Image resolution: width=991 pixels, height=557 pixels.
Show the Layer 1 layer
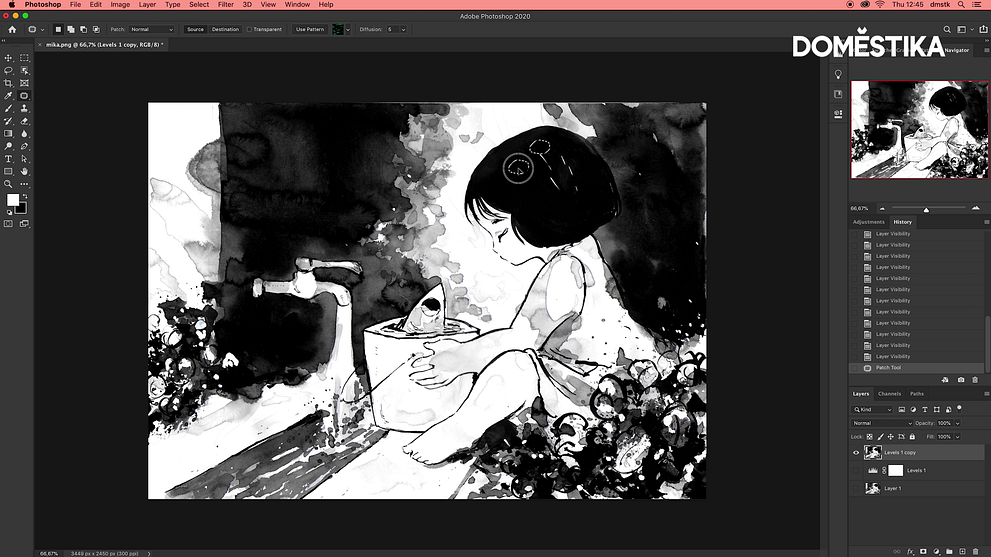(856, 488)
